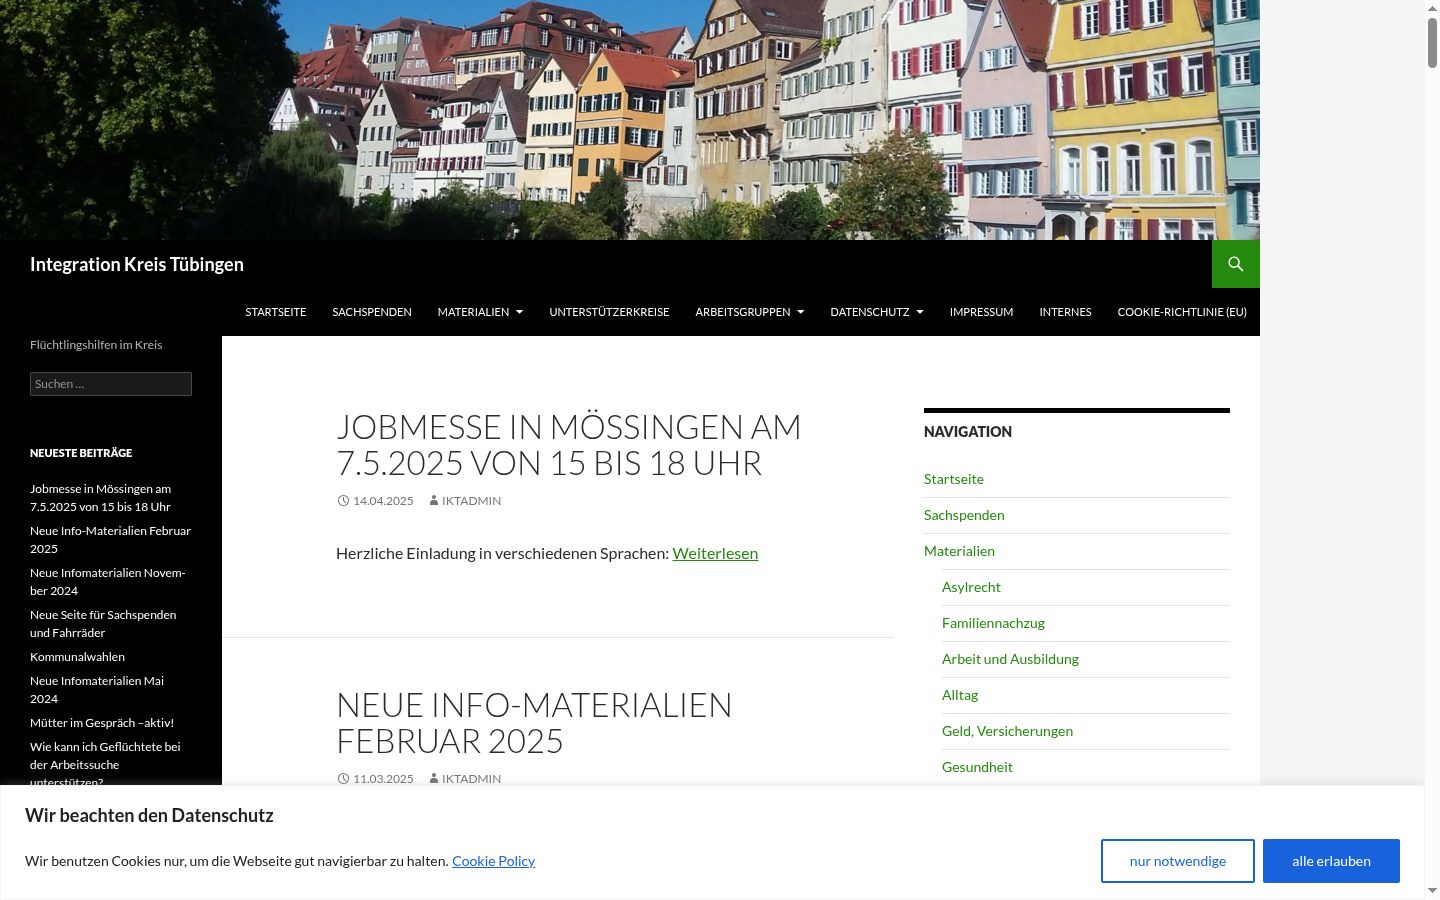
Task: Accept cookies with alle erlauben button
Action: 1331,861
